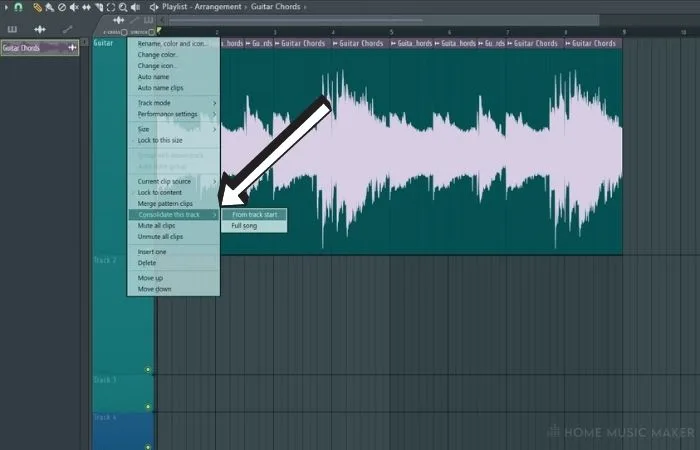Select Guitar track header name
The image size is (700, 450).
[x=103, y=43]
